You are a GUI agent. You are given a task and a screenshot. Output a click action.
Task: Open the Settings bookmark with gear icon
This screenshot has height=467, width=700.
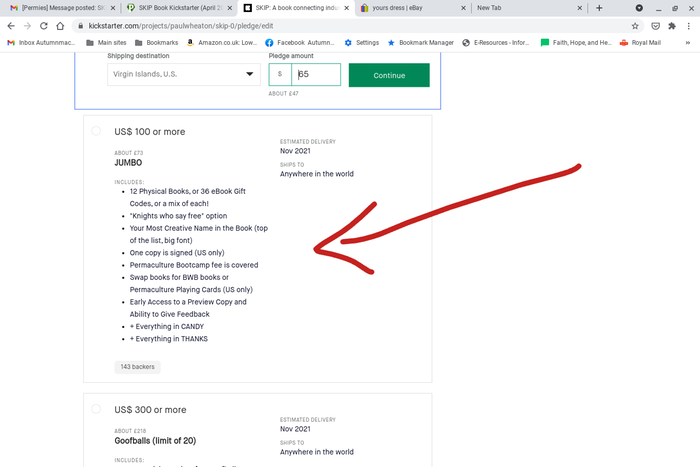pyautogui.click(x=361, y=43)
